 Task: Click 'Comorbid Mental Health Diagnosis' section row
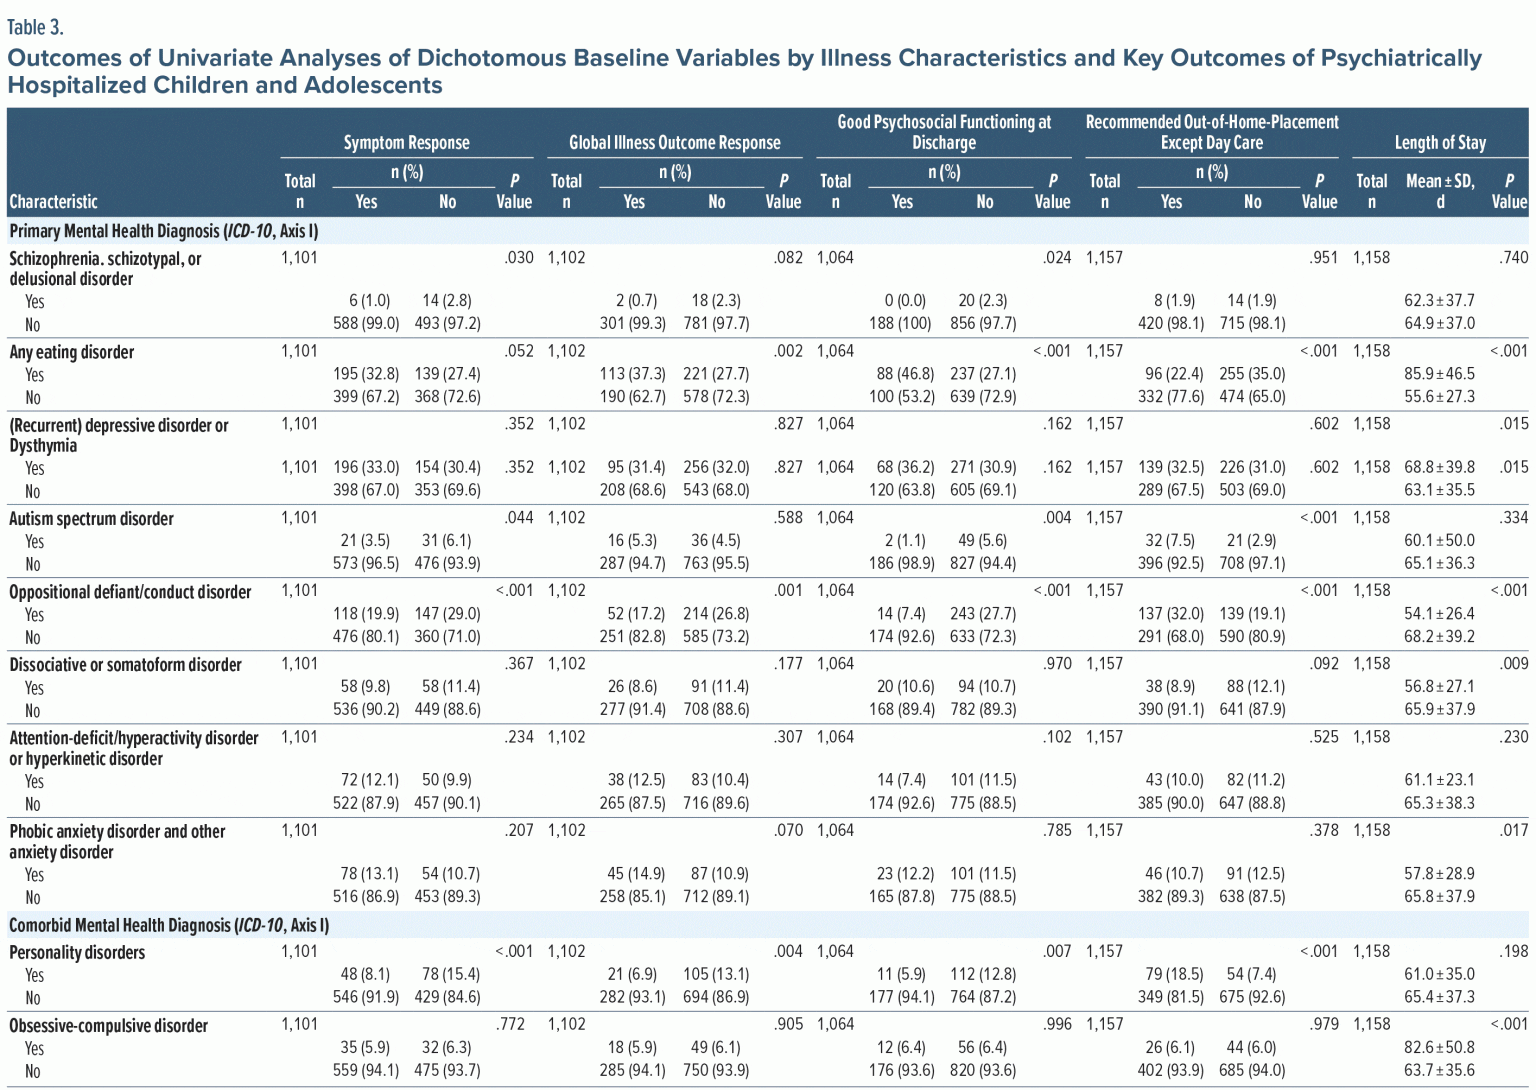pyautogui.click(x=169, y=925)
